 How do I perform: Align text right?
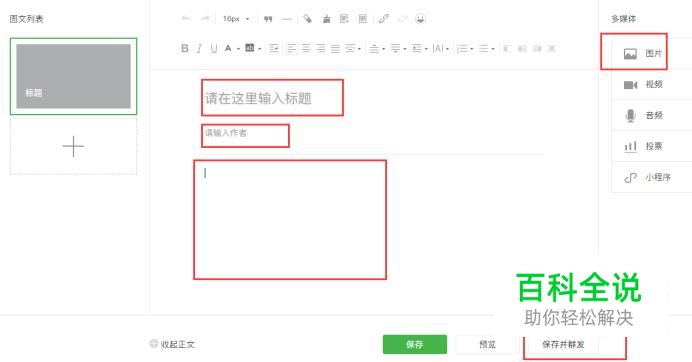tap(321, 48)
